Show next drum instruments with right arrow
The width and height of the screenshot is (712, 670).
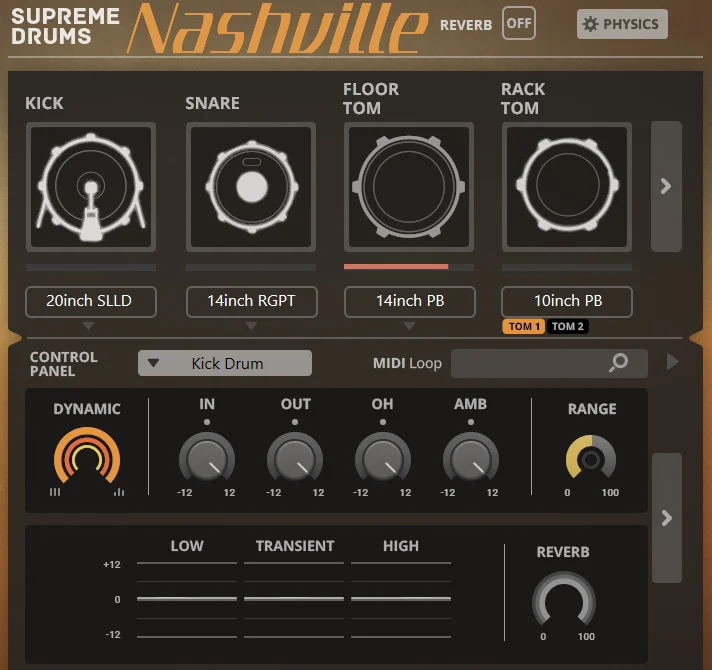pyautogui.click(x=666, y=186)
